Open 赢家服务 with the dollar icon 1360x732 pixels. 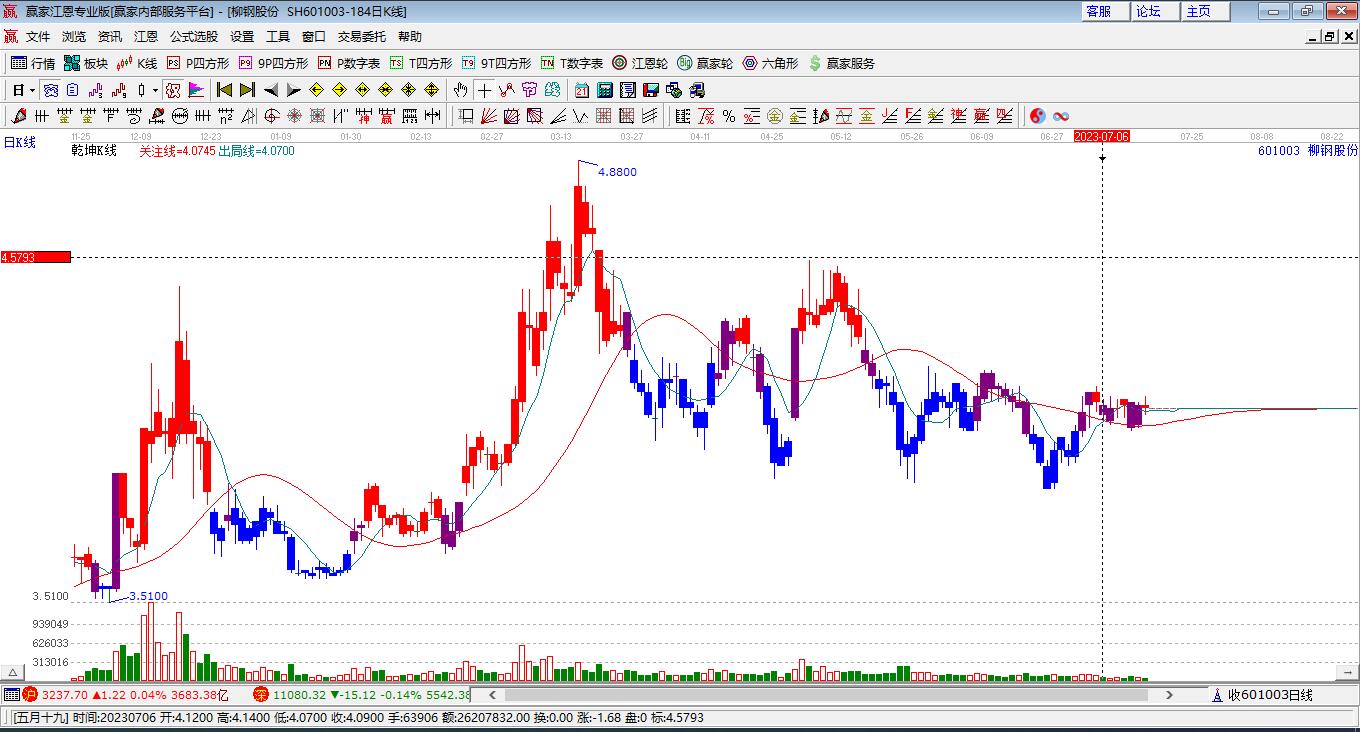coord(841,63)
